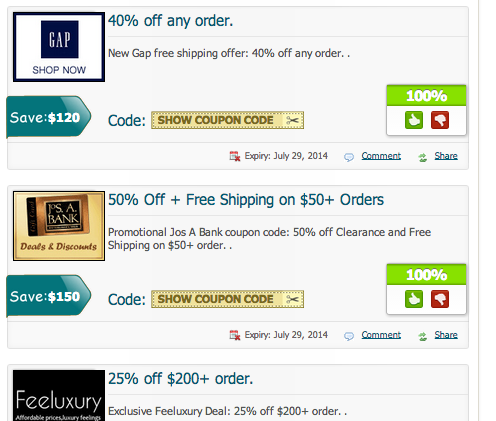Image resolution: width=496 pixels, height=421 pixels.
Task: Click thumbs down on the Gap coupon
Action: click(440, 120)
